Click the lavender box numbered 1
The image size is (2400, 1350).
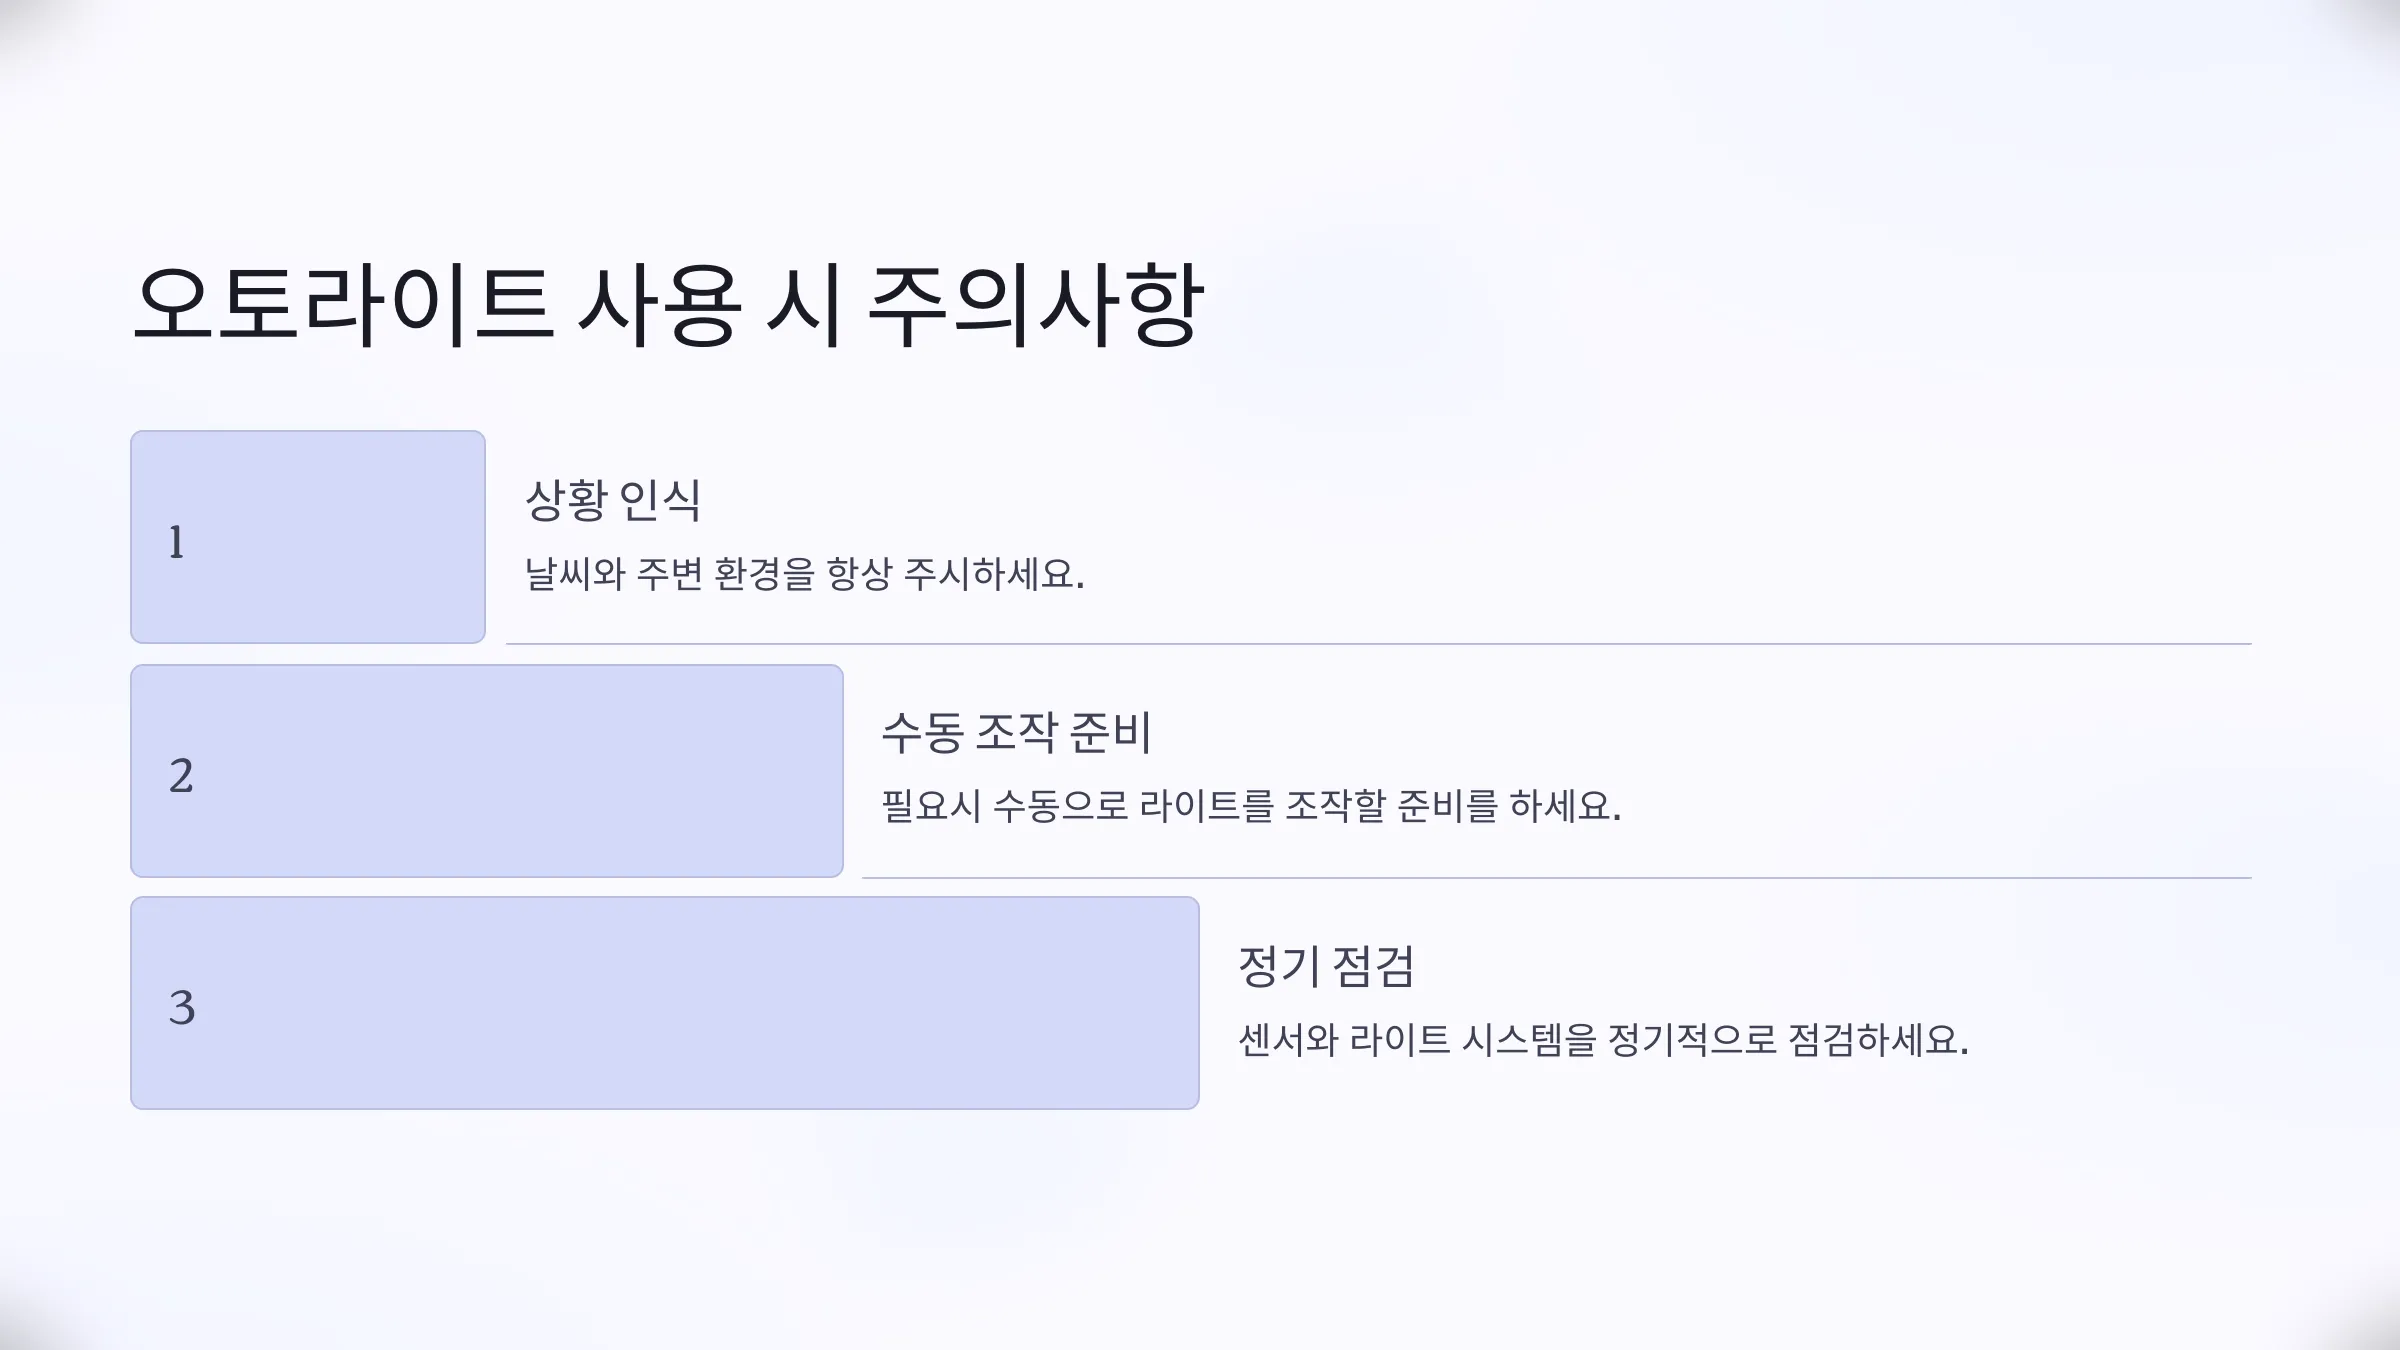(x=308, y=537)
